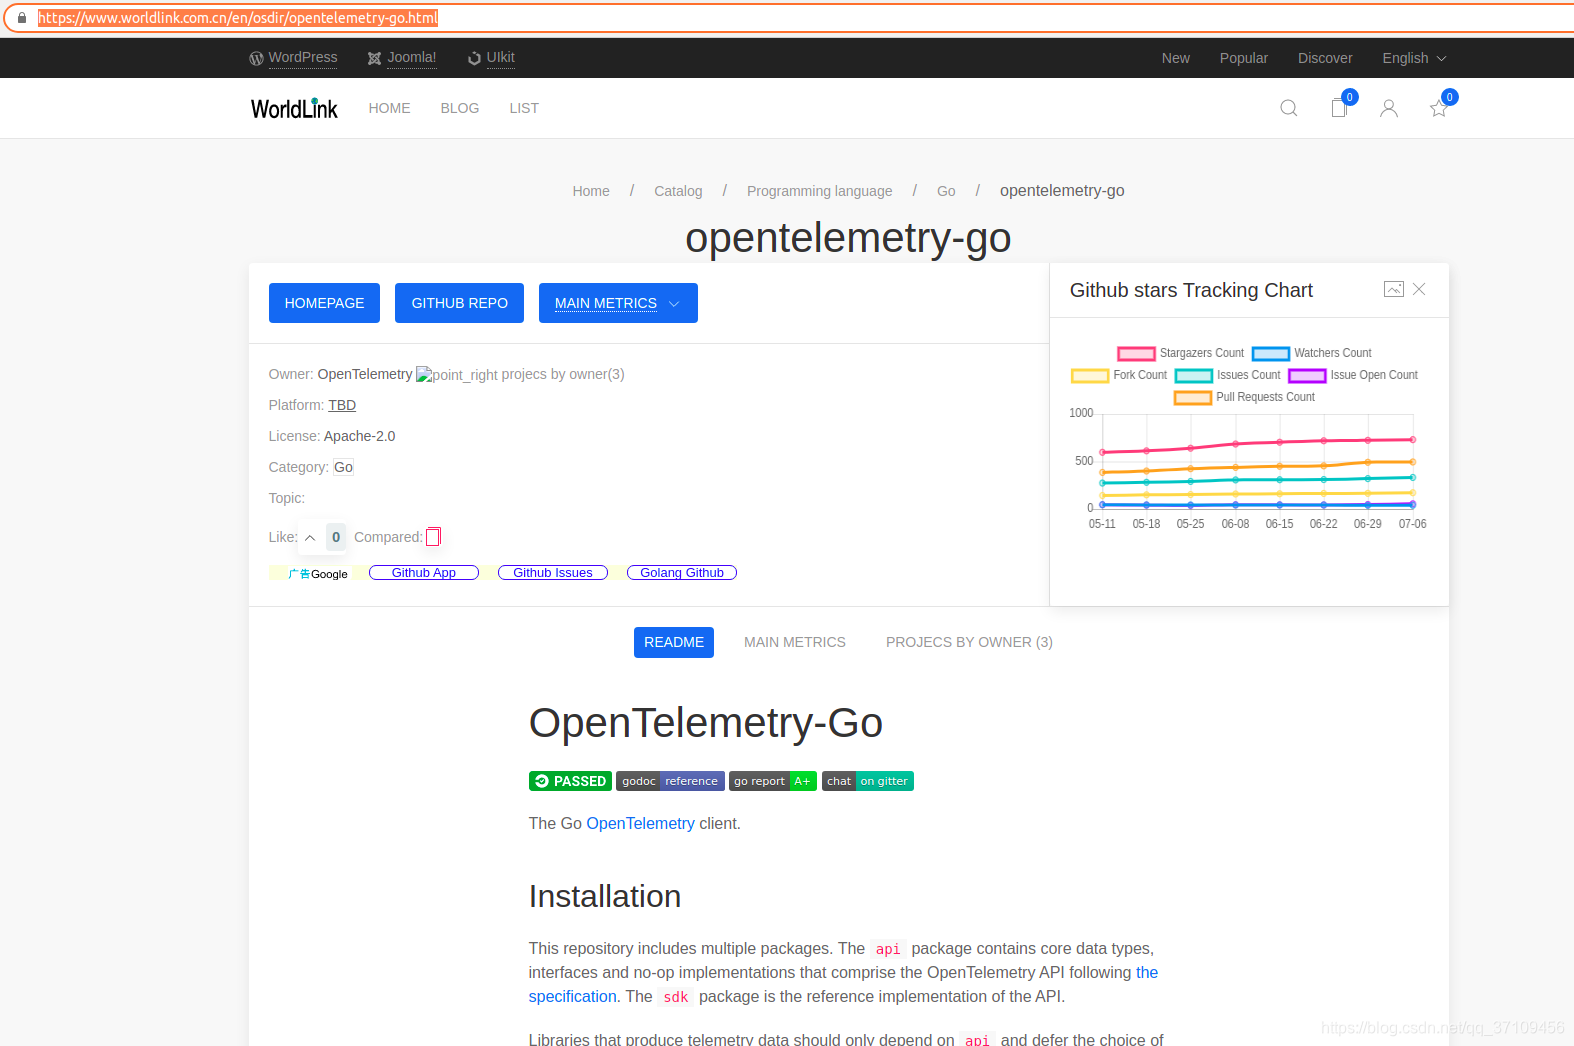Click the WordPress logo icon
Viewport: 1574px width, 1046px height.
257,58
